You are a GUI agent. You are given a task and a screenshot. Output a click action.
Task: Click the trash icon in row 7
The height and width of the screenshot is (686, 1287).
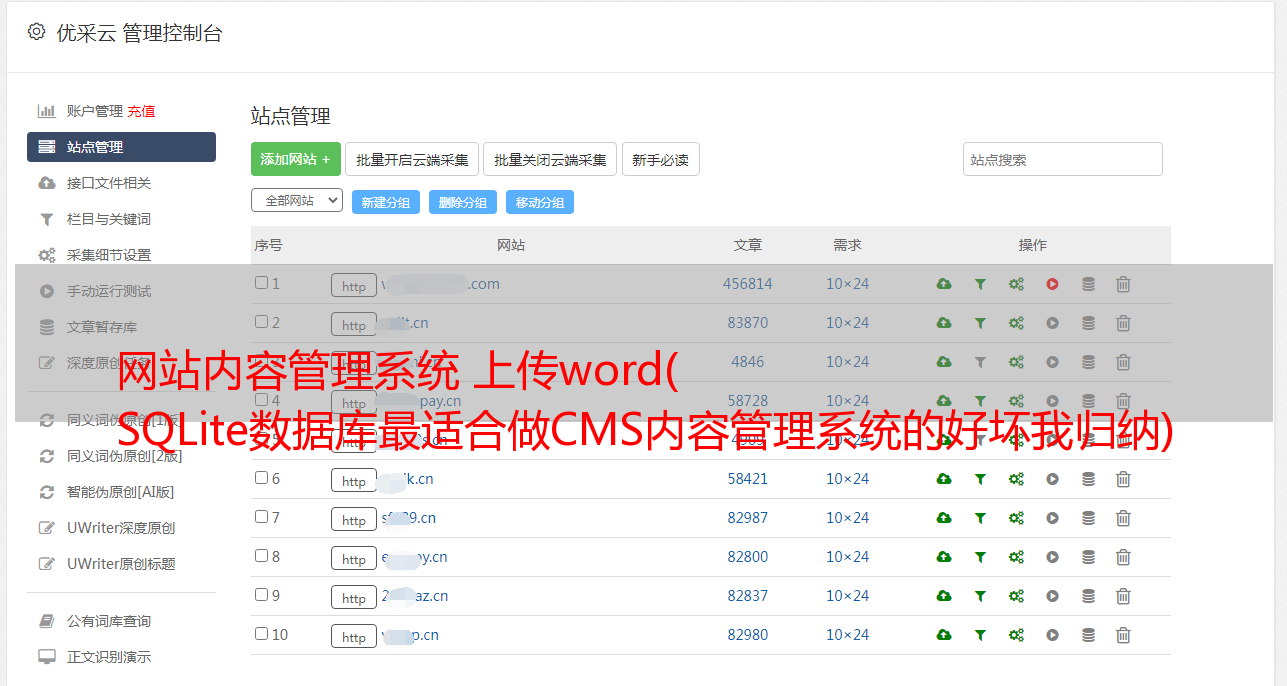pyautogui.click(x=1123, y=518)
